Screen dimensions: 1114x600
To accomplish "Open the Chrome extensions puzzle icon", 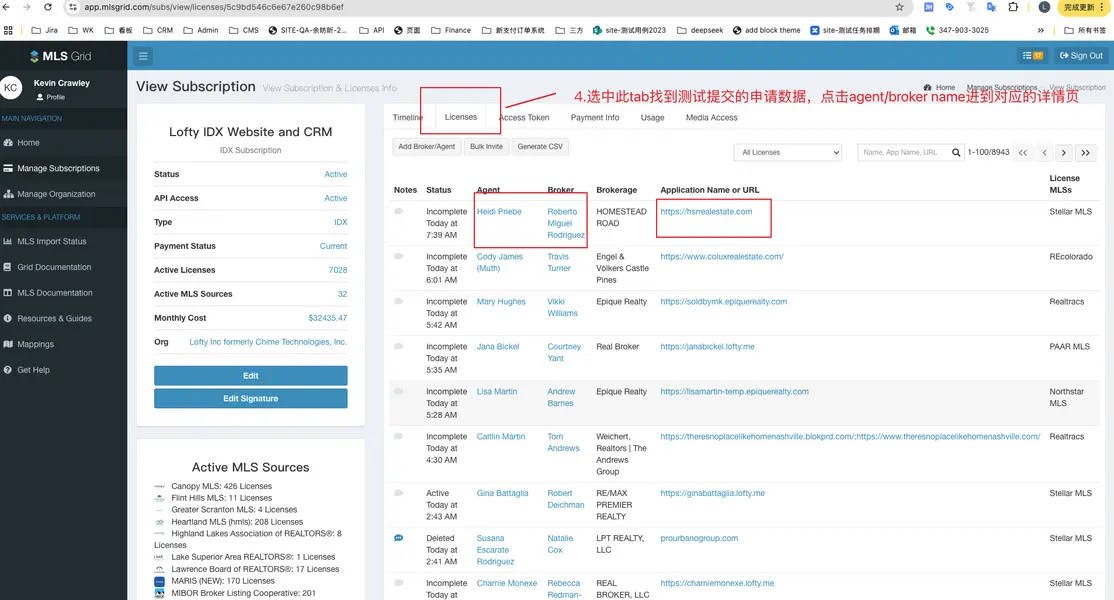I will (1013, 7).
